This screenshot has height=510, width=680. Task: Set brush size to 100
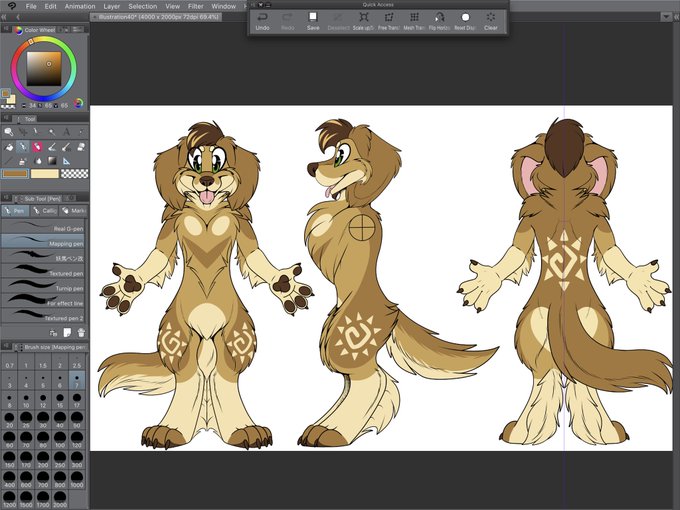[x=60, y=440]
